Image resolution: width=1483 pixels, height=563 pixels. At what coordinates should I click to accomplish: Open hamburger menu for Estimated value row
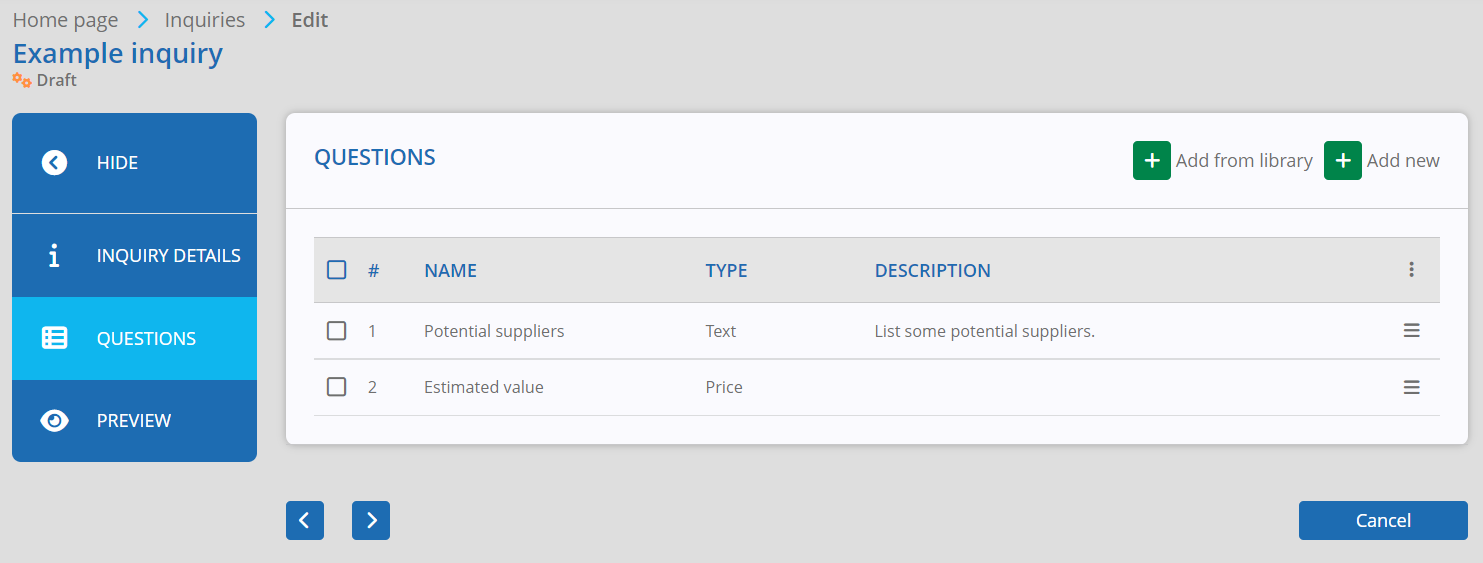1411,387
